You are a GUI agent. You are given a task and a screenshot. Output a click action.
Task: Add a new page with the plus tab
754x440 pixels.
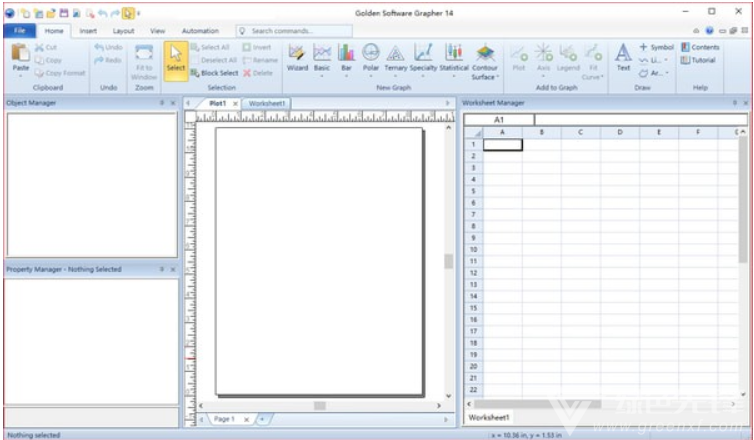pos(263,419)
